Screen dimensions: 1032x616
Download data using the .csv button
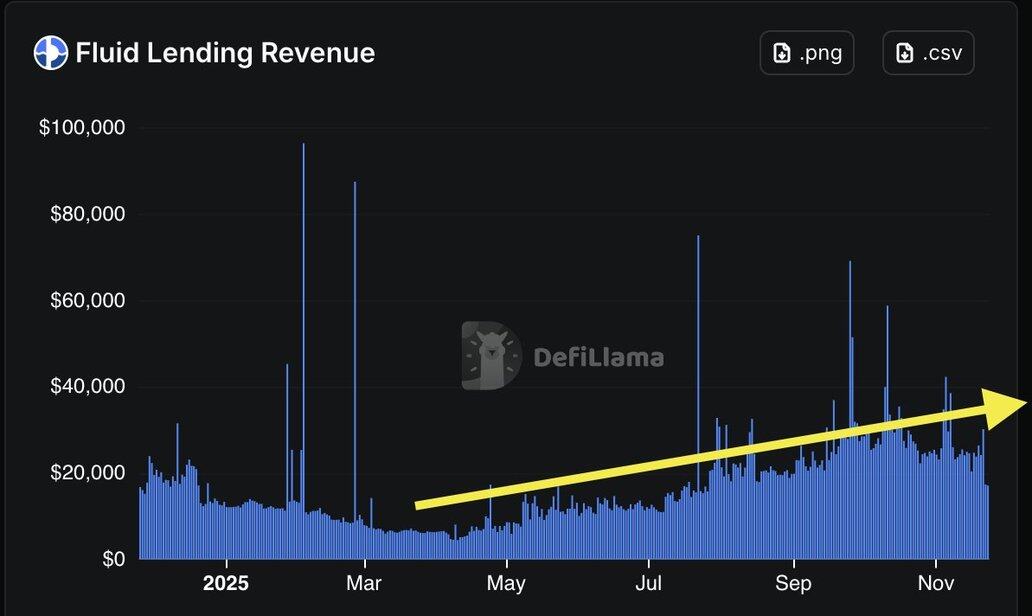[x=928, y=53]
